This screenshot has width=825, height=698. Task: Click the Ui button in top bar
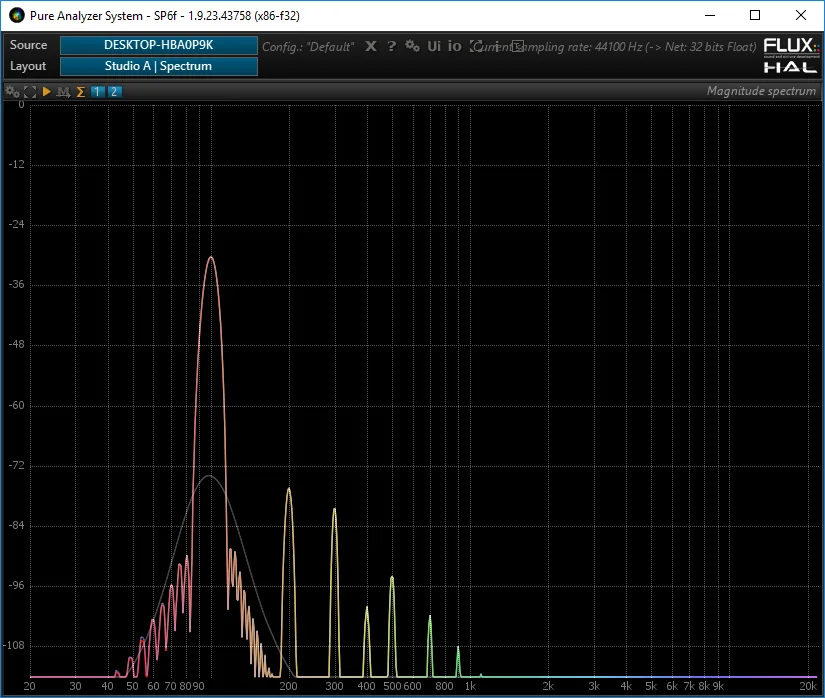click(x=434, y=46)
